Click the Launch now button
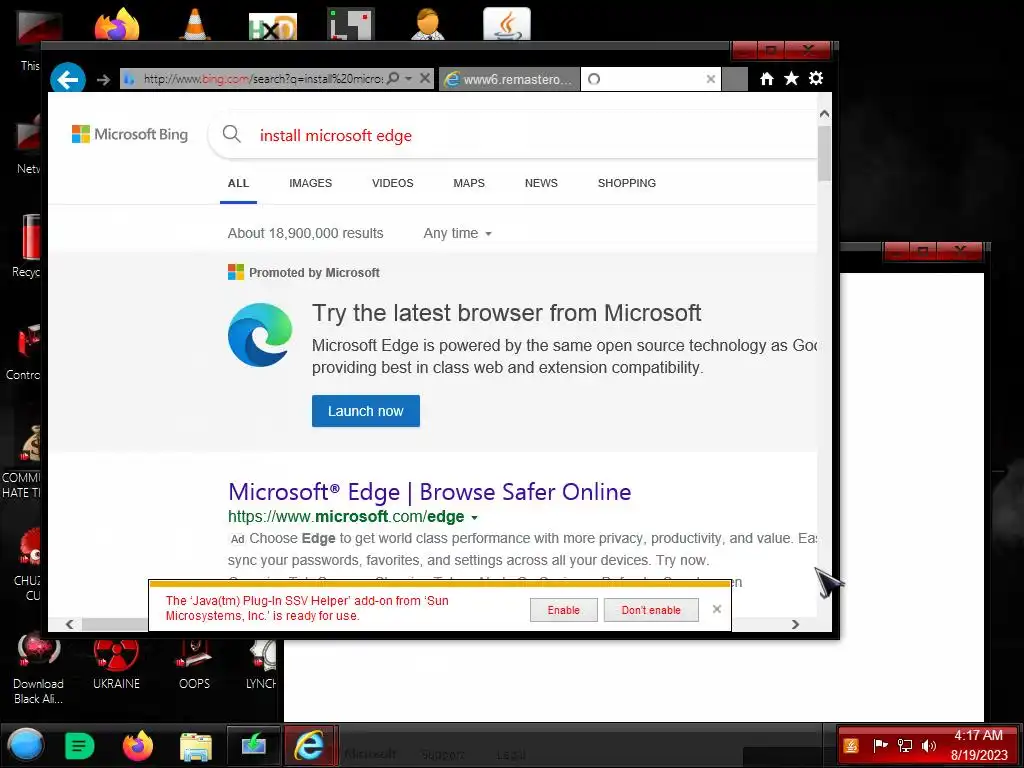The height and width of the screenshot is (768, 1024). [366, 411]
